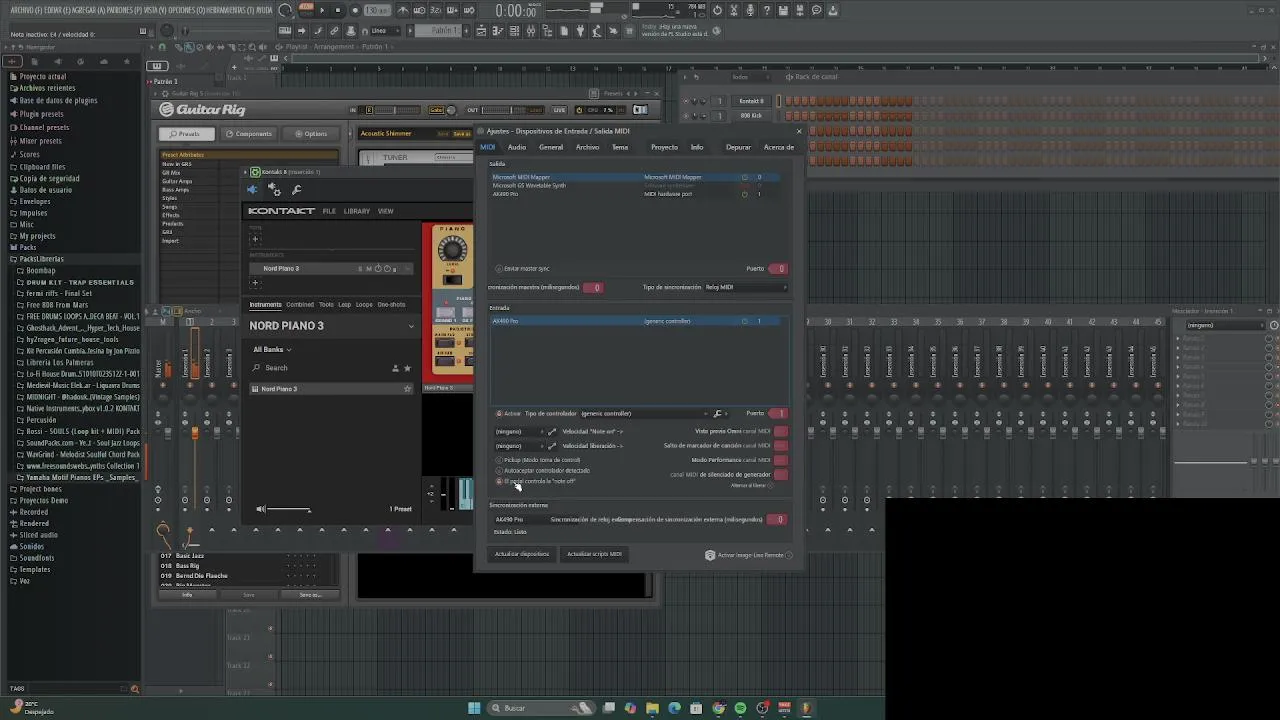Click Guitar Rig Options tab

click(x=311, y=134)
